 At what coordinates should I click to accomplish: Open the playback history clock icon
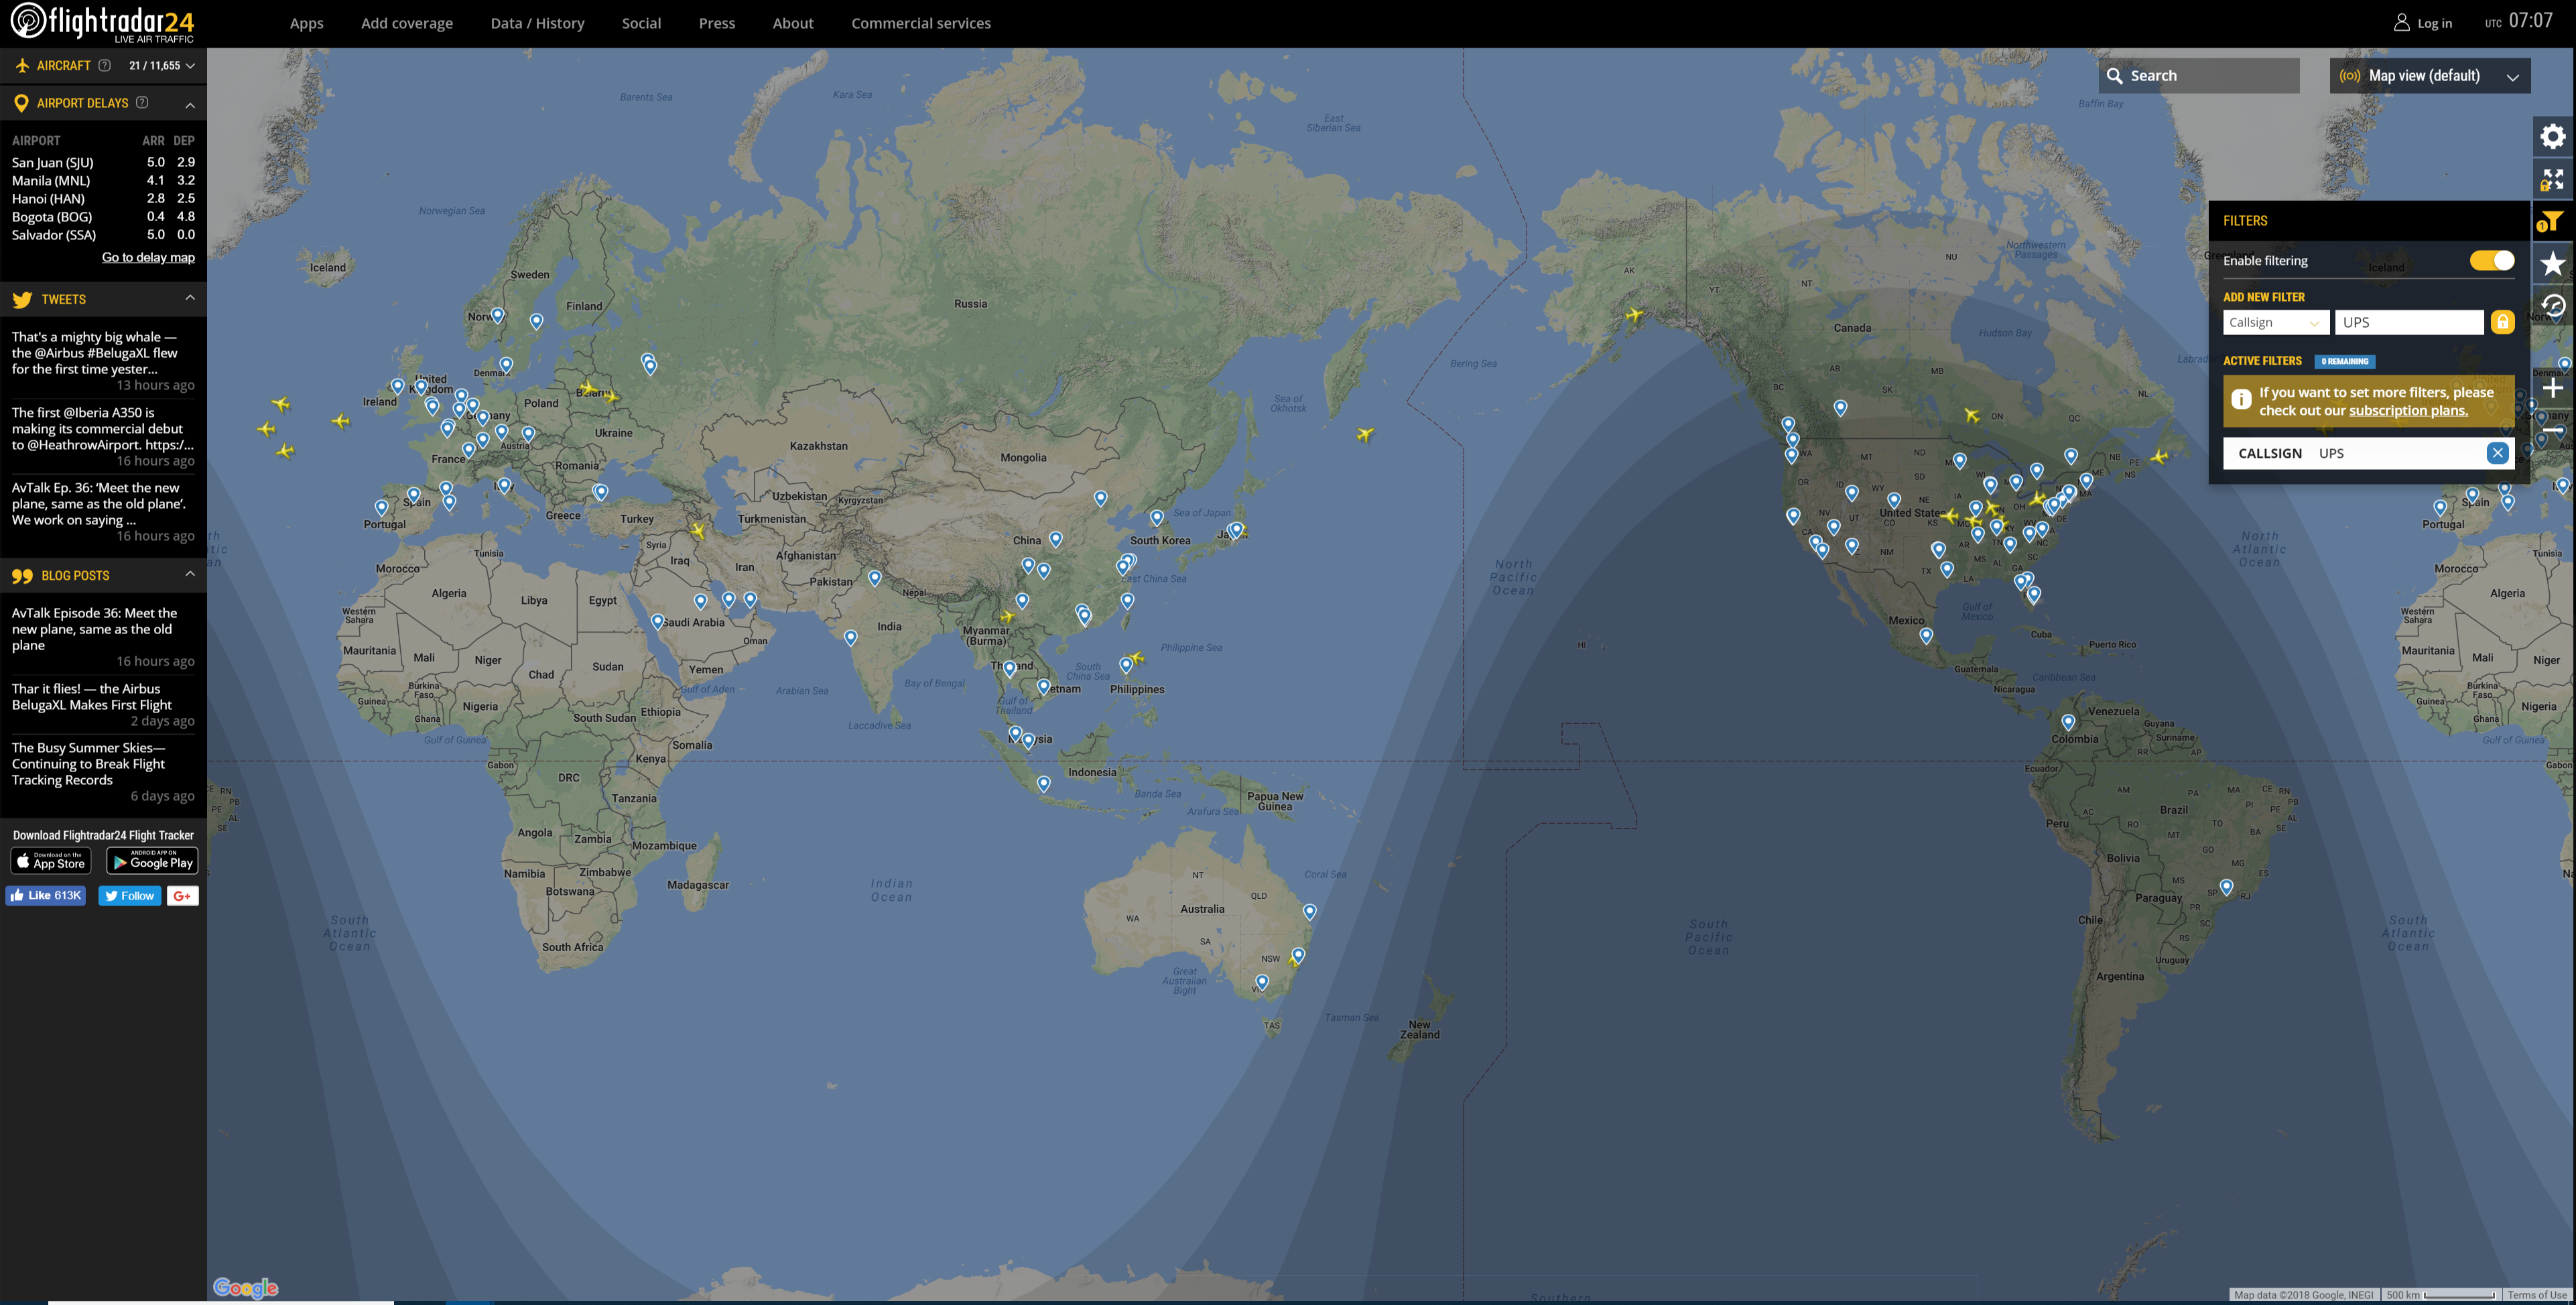(x=2553, y=306)
